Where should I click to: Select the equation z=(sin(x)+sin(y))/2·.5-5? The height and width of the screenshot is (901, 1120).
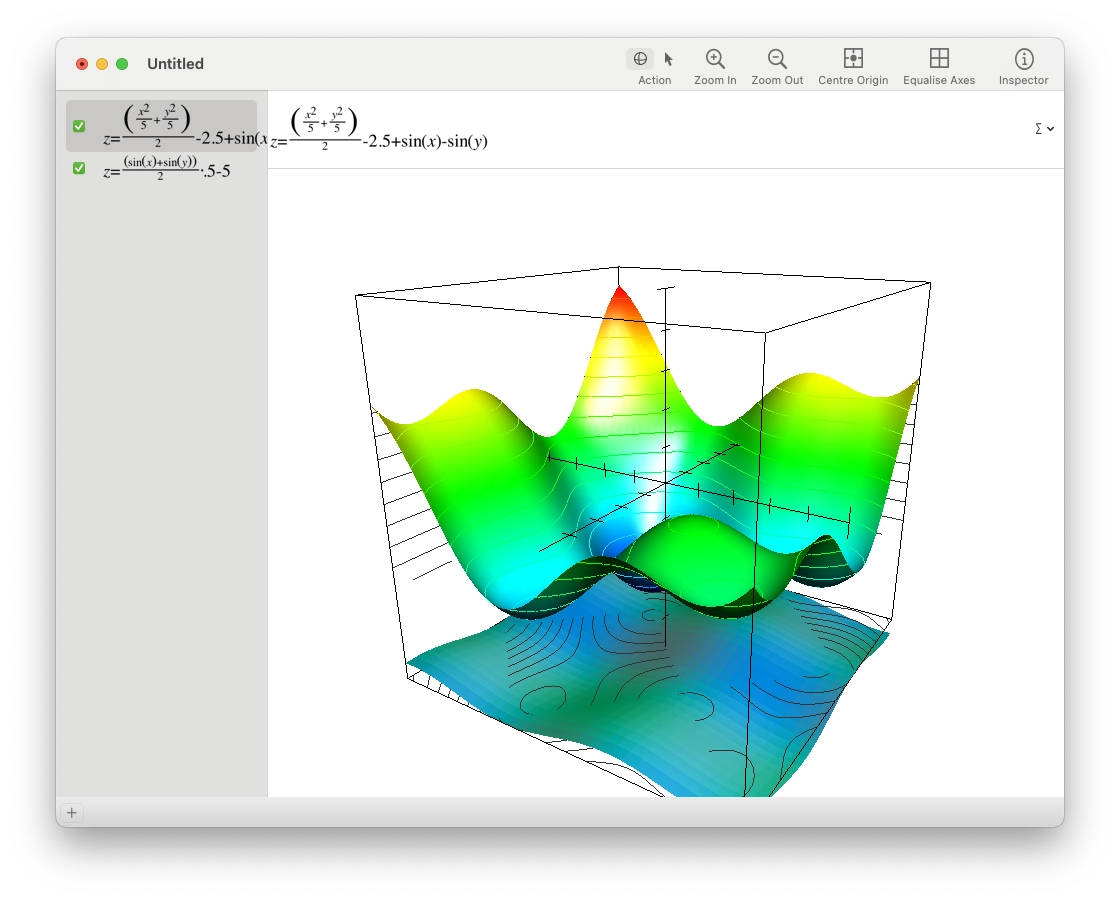[166, 169]
